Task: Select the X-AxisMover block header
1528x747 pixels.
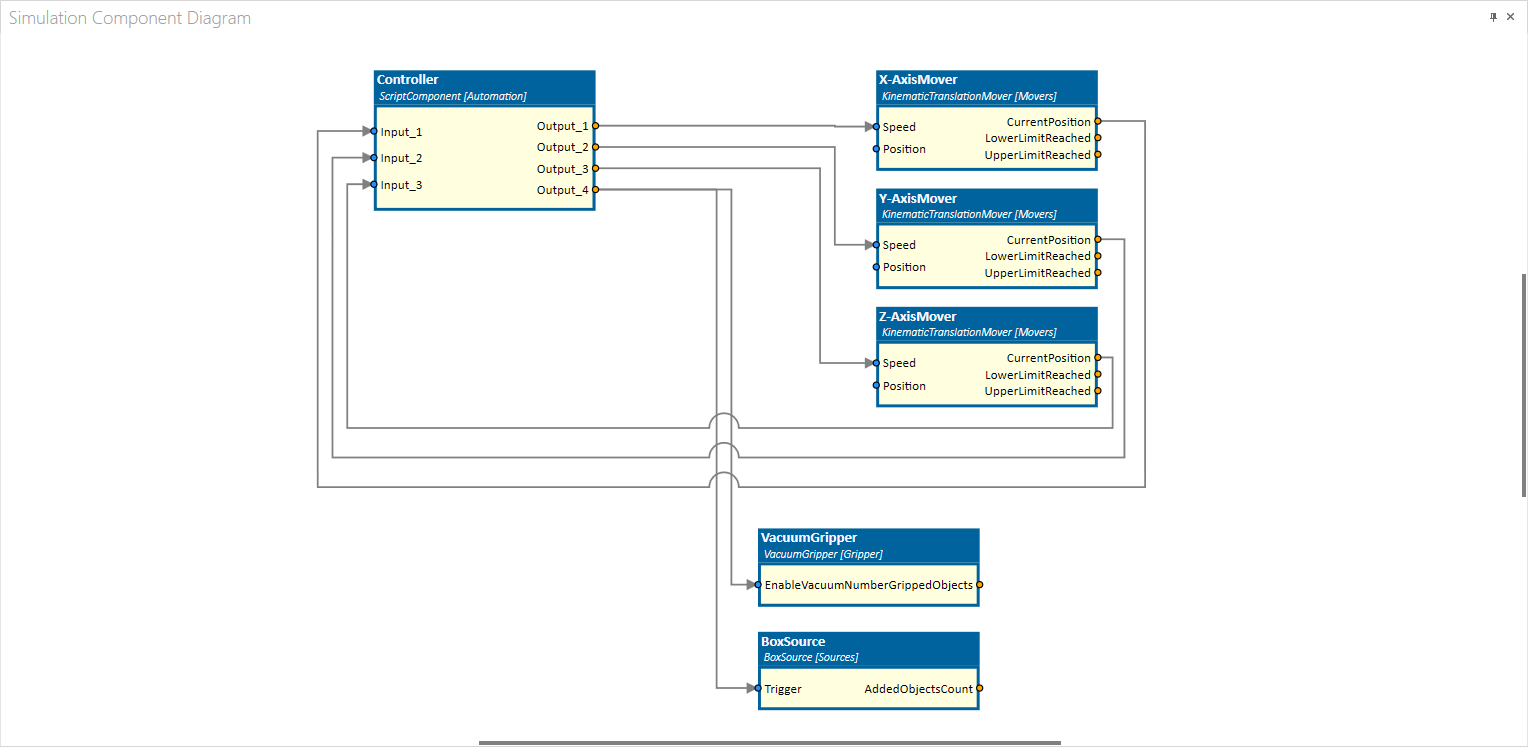Action: pos(986,88)
